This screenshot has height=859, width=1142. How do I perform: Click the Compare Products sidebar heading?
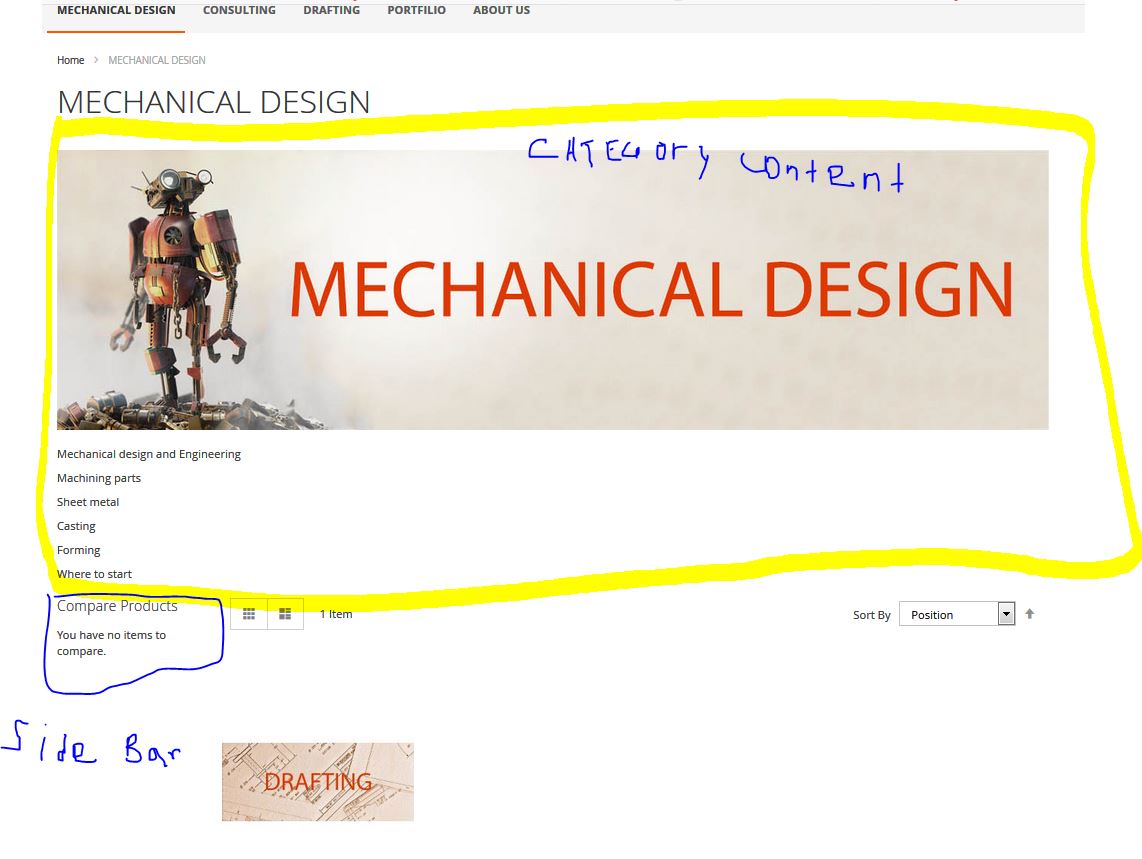117,606
